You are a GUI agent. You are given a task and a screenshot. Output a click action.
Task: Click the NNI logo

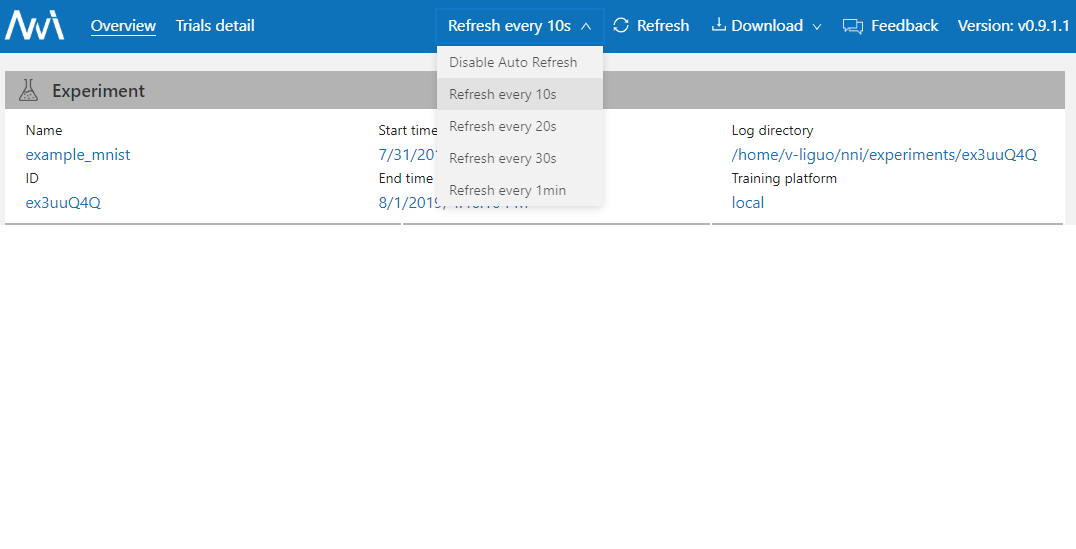click(34, 25)
